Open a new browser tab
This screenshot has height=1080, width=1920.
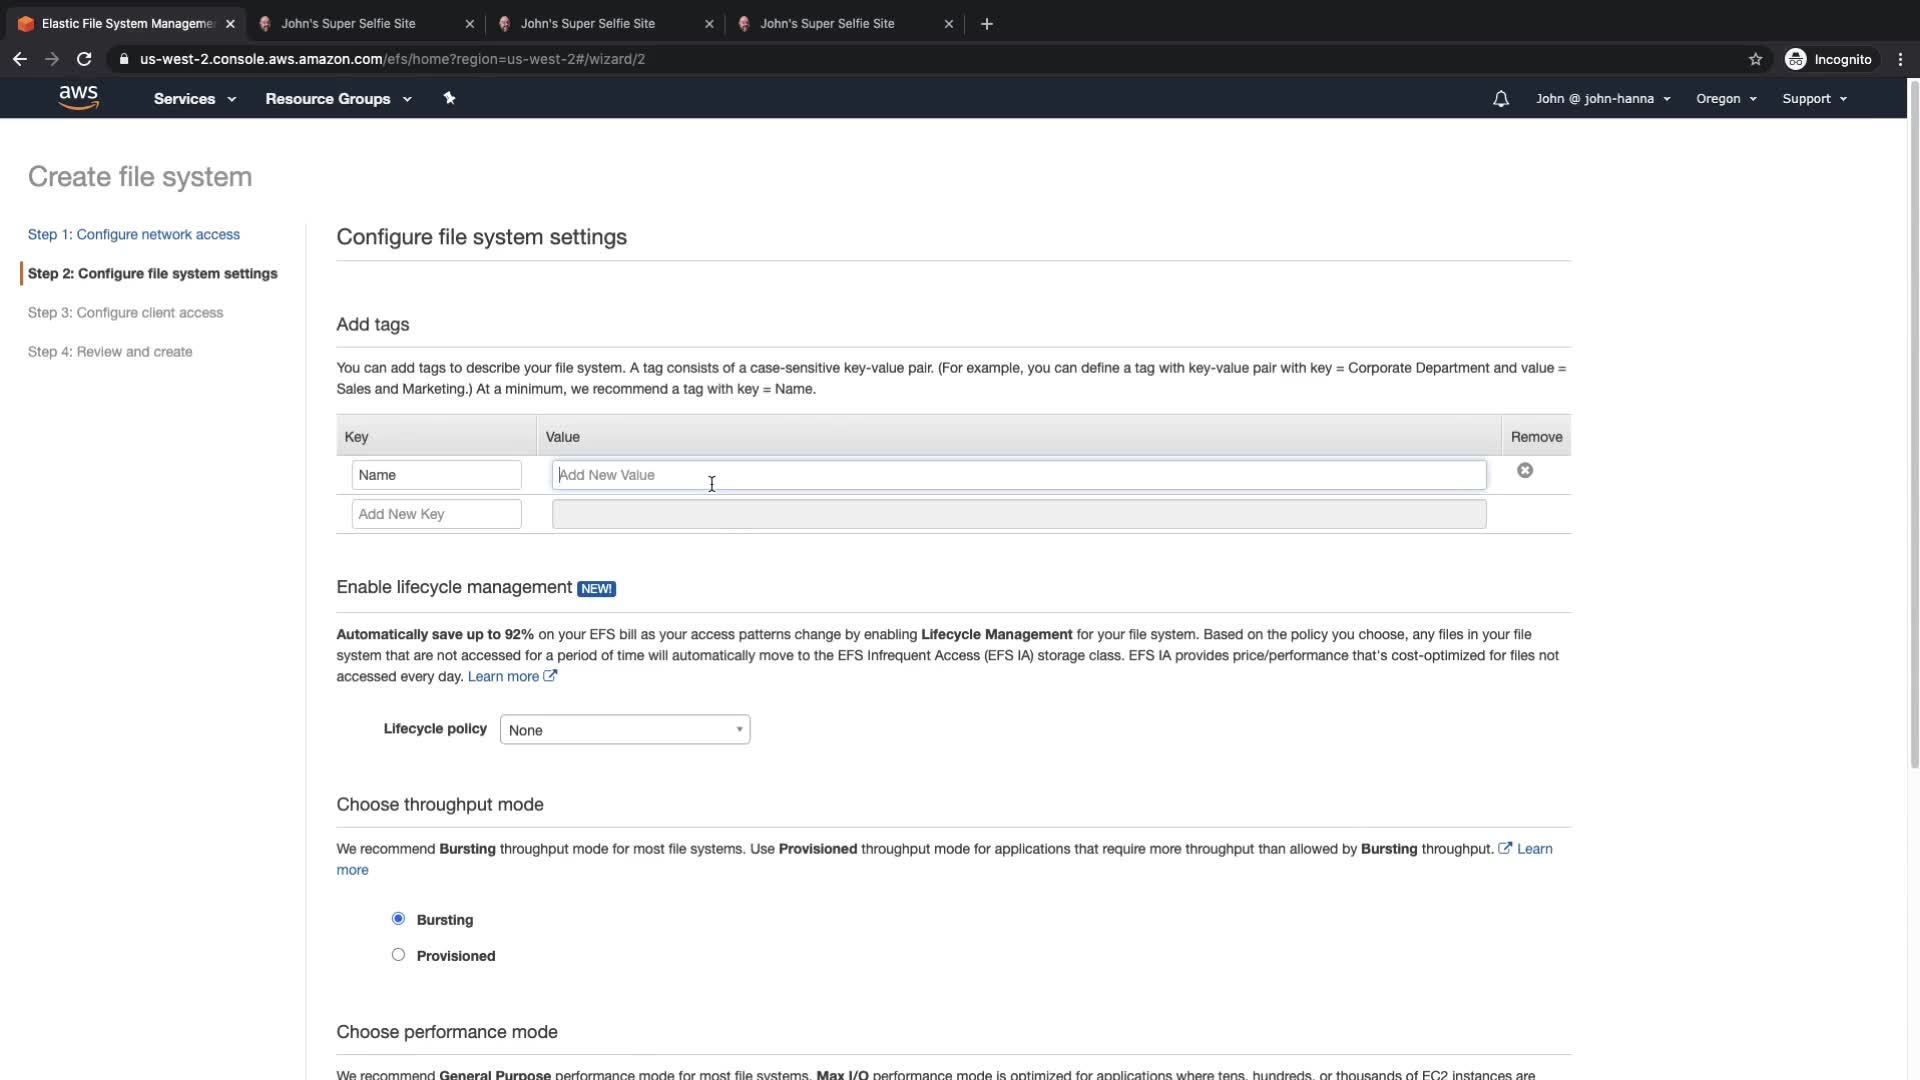(x=986, y=24)
